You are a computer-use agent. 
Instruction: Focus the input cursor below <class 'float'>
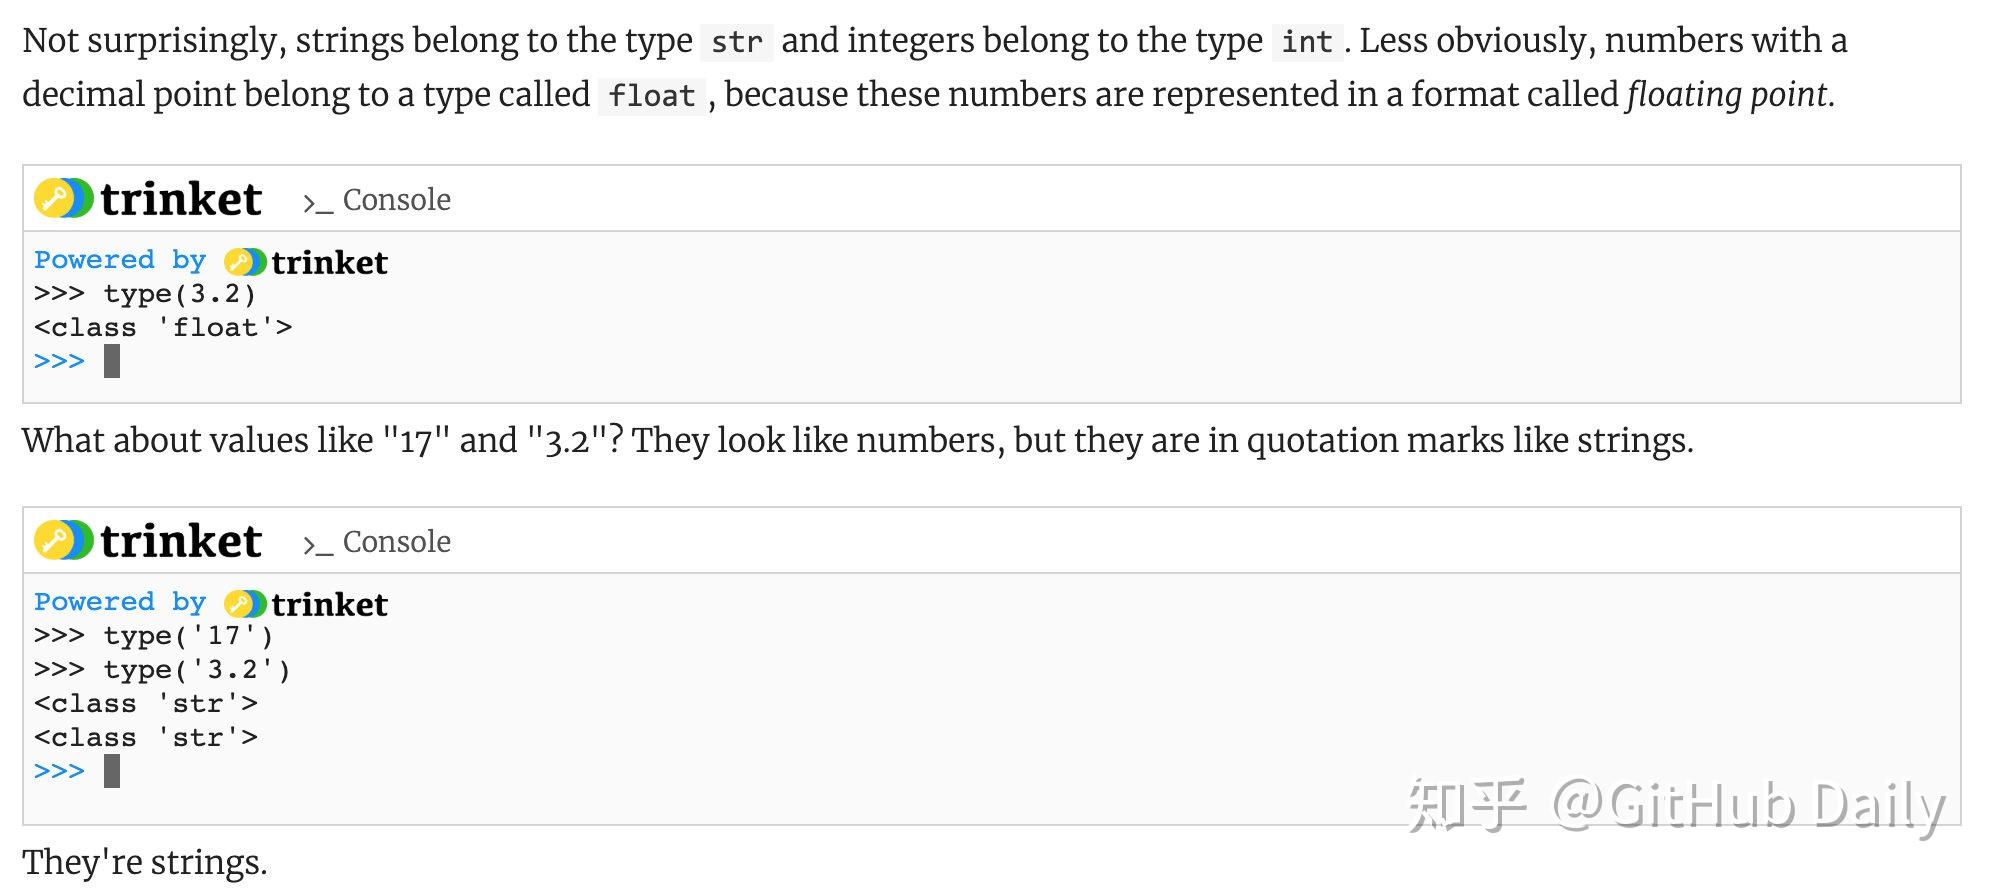coord(112,361)
